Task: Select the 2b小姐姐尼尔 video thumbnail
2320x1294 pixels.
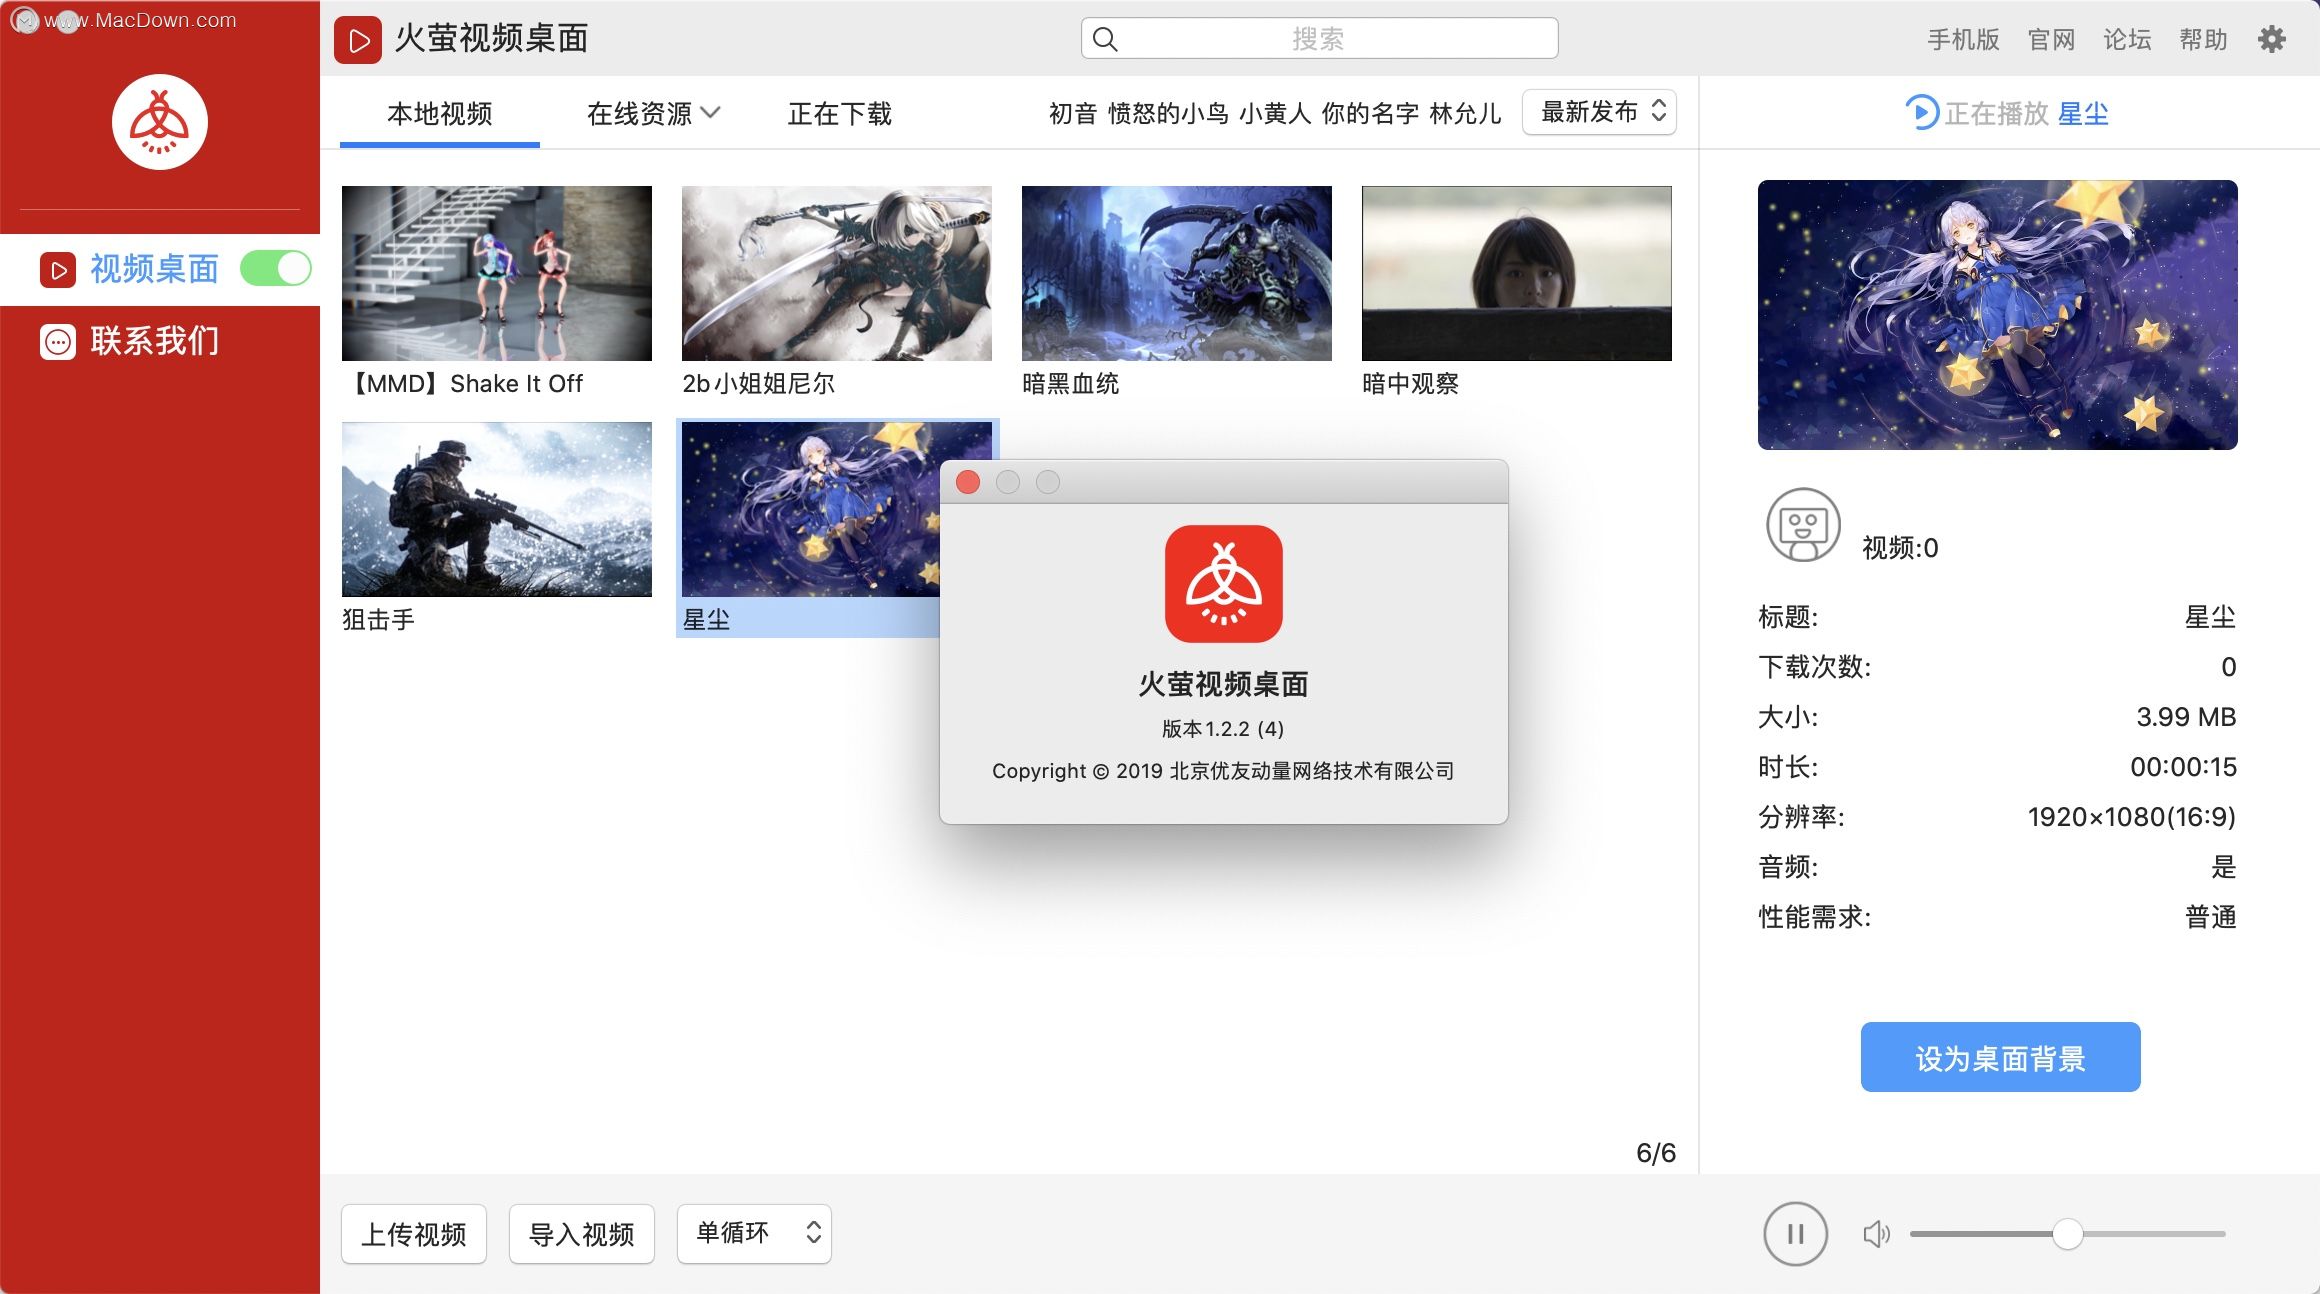Action: (837, 273)
